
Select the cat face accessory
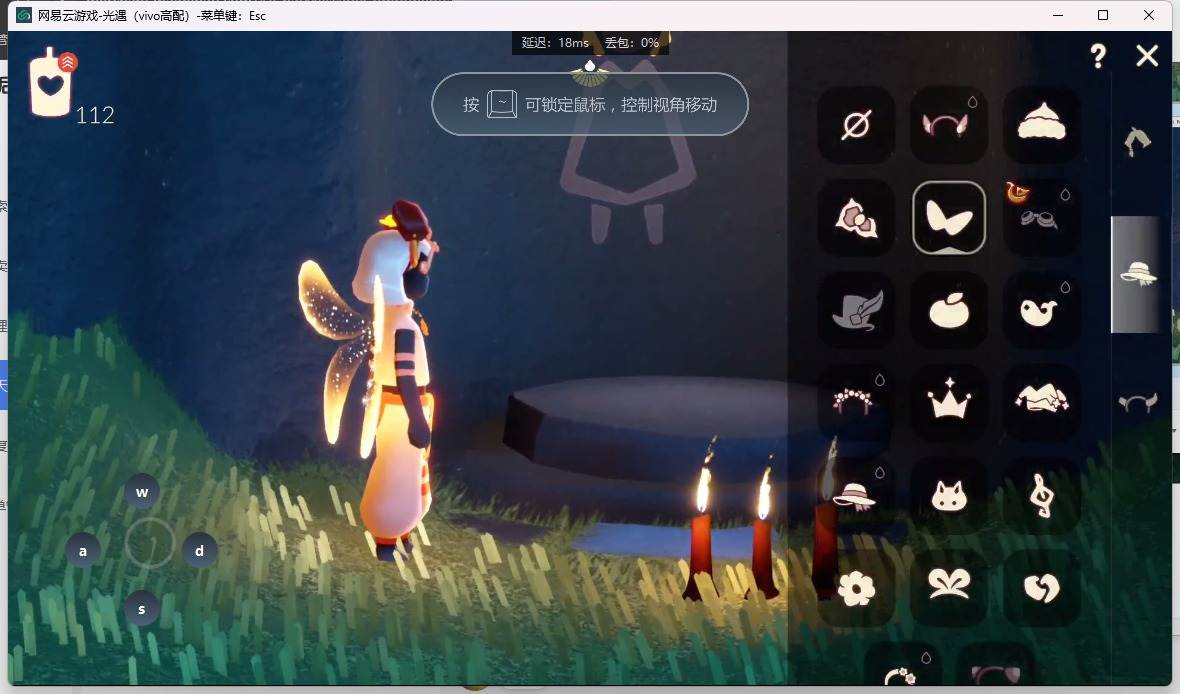[949, 495]
